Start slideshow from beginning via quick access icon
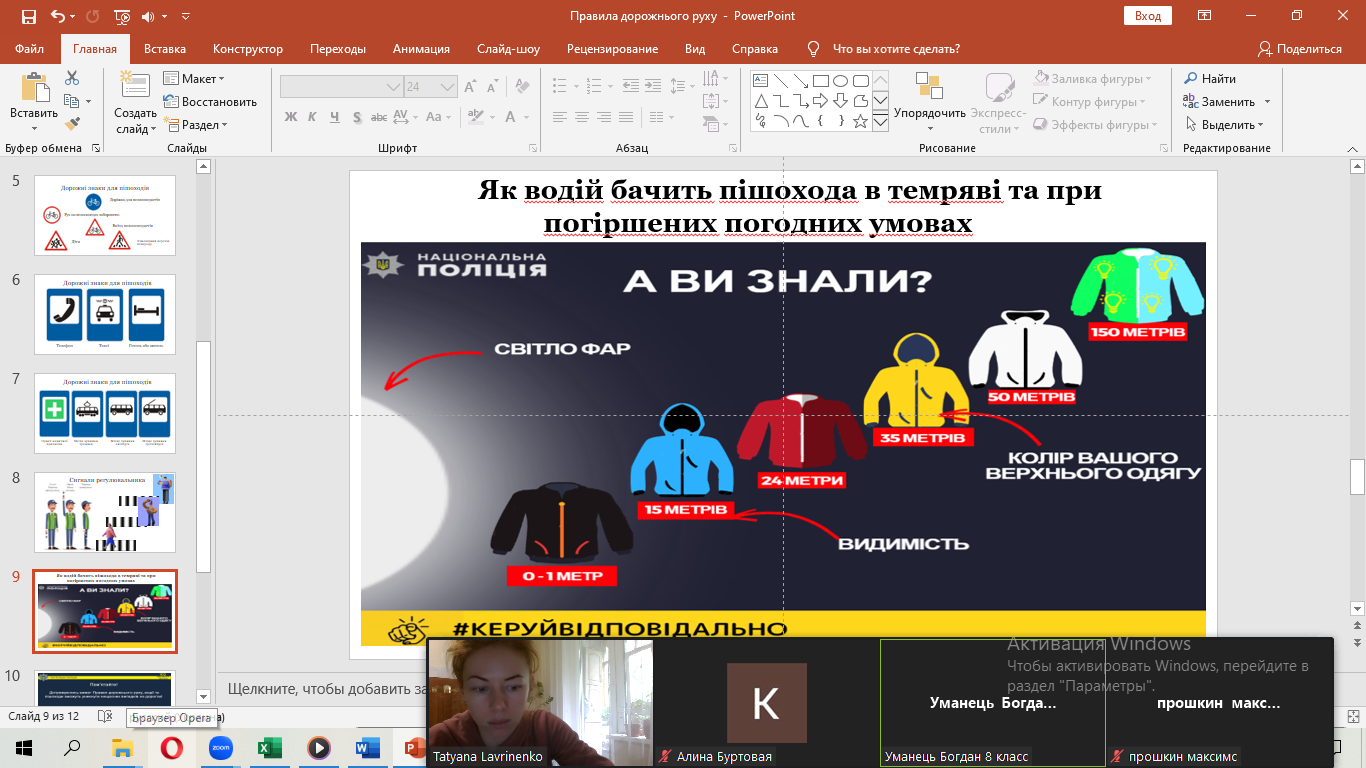 [x=122, y=16]
